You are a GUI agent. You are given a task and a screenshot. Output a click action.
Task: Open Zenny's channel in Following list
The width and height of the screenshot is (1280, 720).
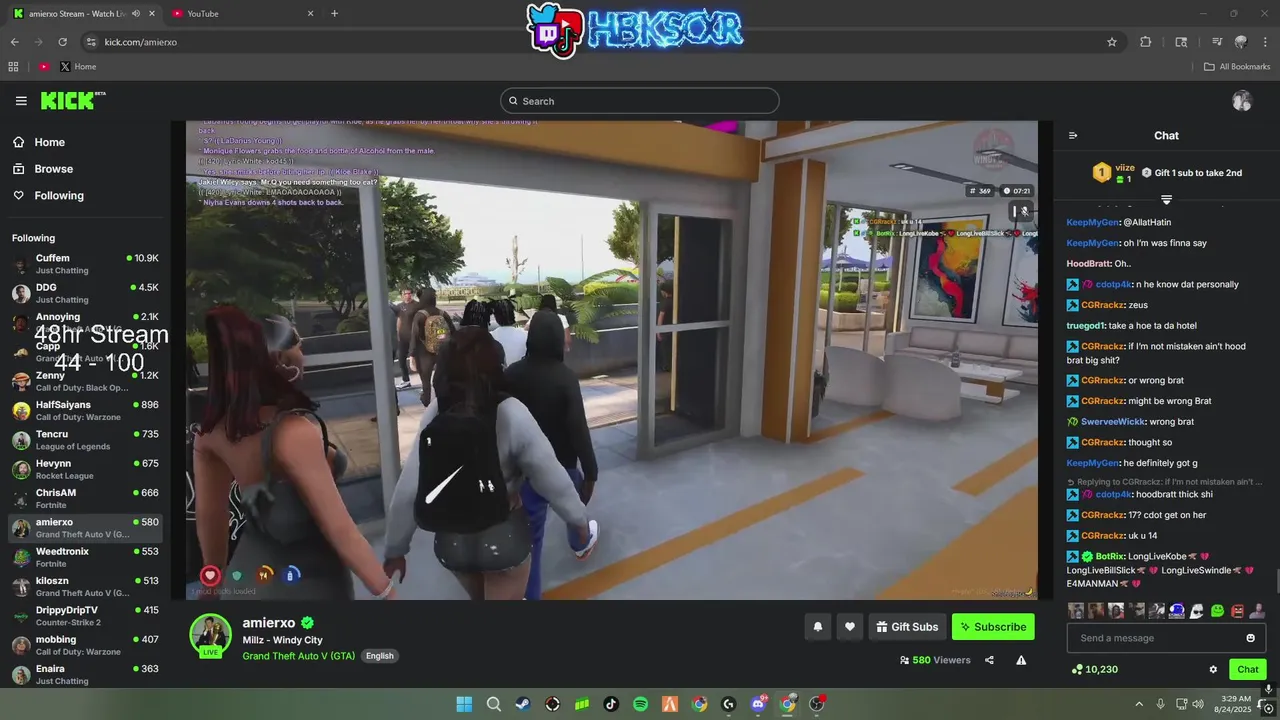click(x=85, y=381)
